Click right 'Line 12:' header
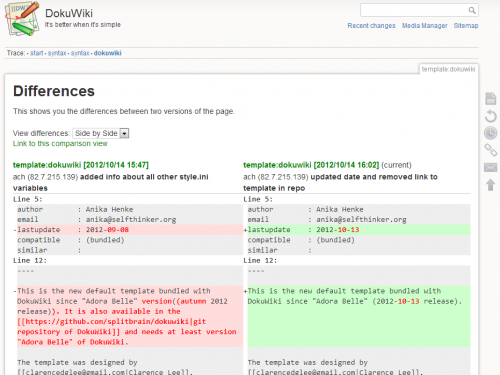500x375 pixels. [x=260, y=260]
